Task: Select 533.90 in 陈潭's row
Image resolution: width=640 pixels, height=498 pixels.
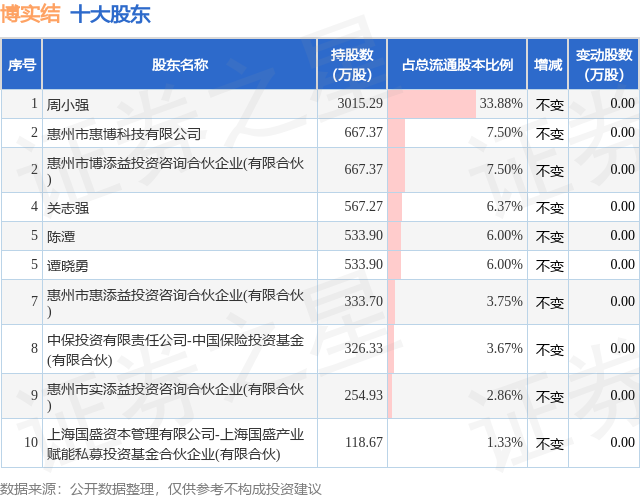Action: tap(364, 235)
